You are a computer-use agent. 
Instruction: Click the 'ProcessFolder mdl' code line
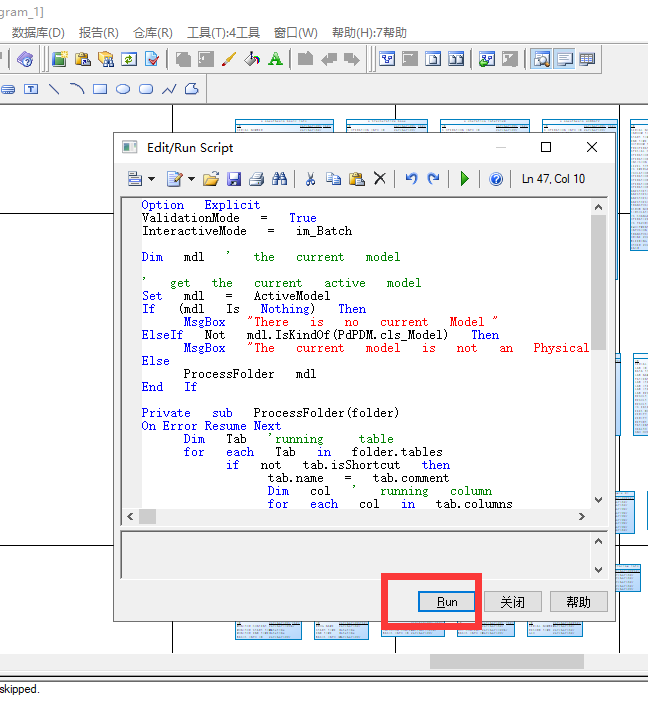[250, 374]
